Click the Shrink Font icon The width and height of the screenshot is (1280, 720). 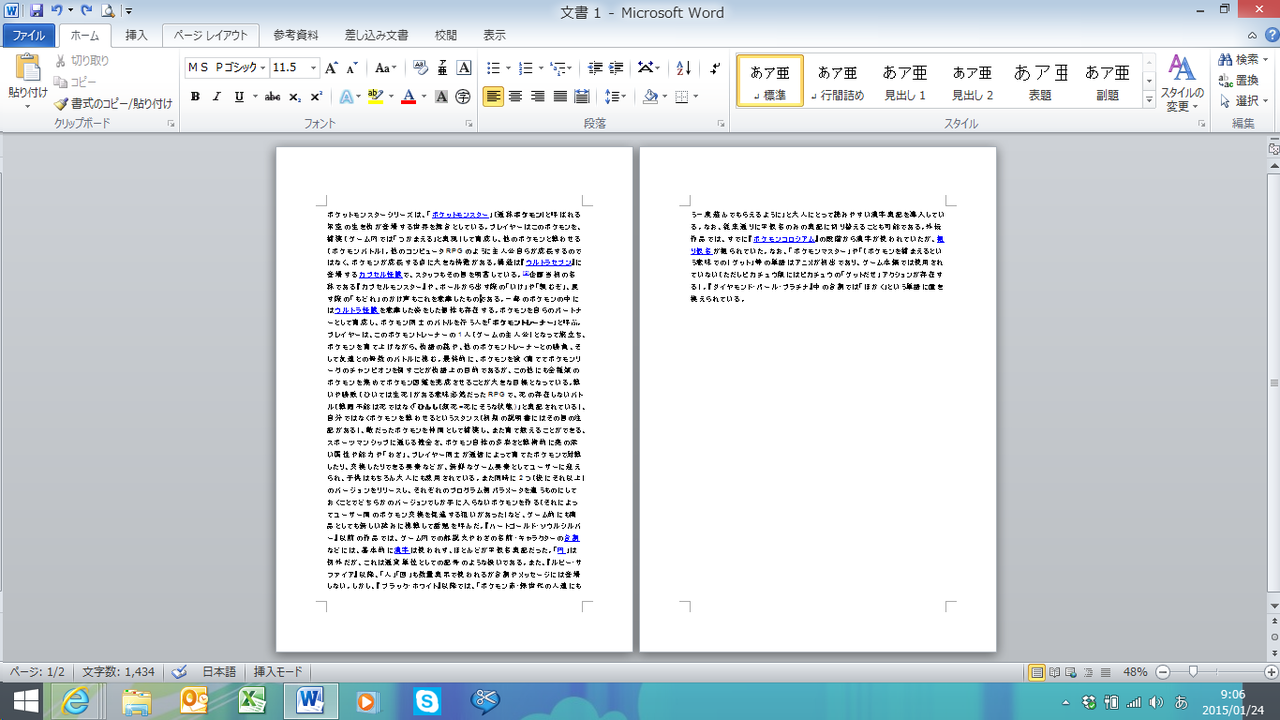pyautogui.click(x=352, y=68)
